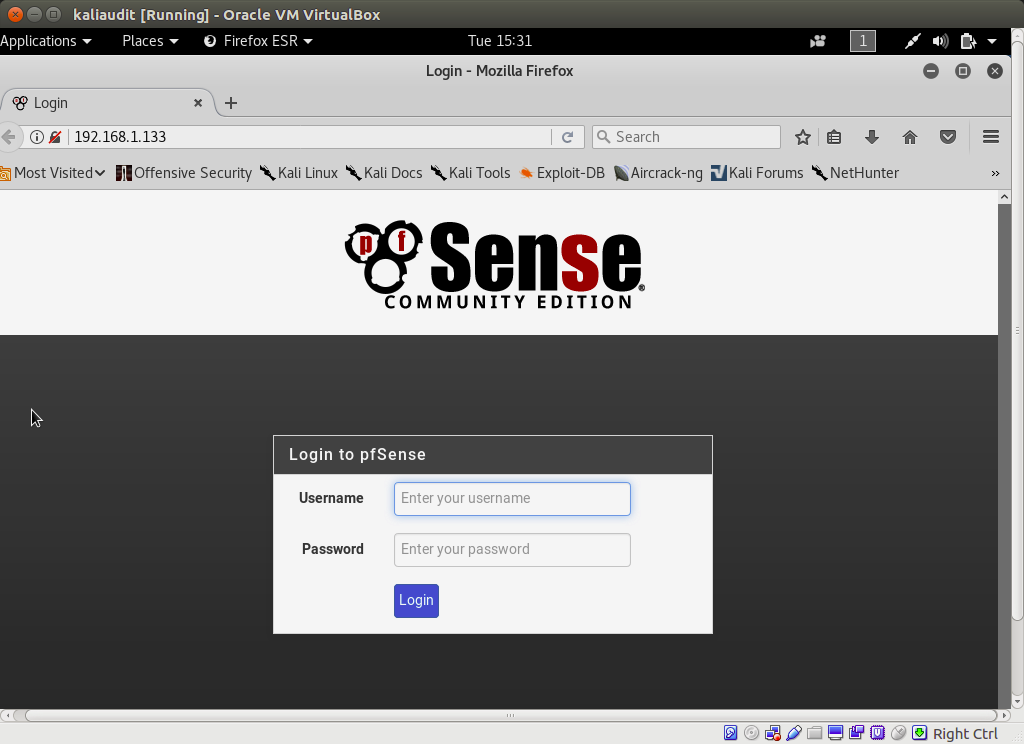Click VirtualBox mouse integration status icon
Viewport: 1024px width, 744px height.
(899, 733)
